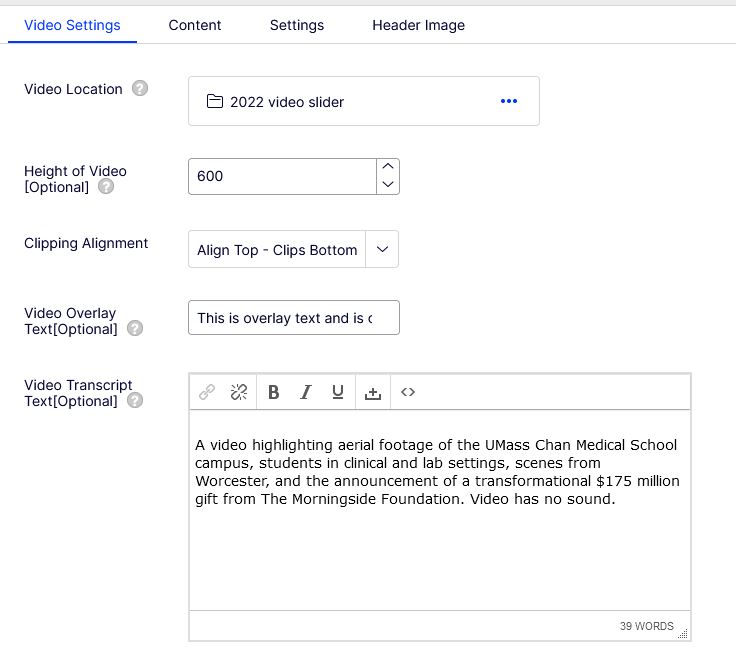Show help for Video Overlay Text
This screenshot has height=658, width=736.
pos(135,329)
